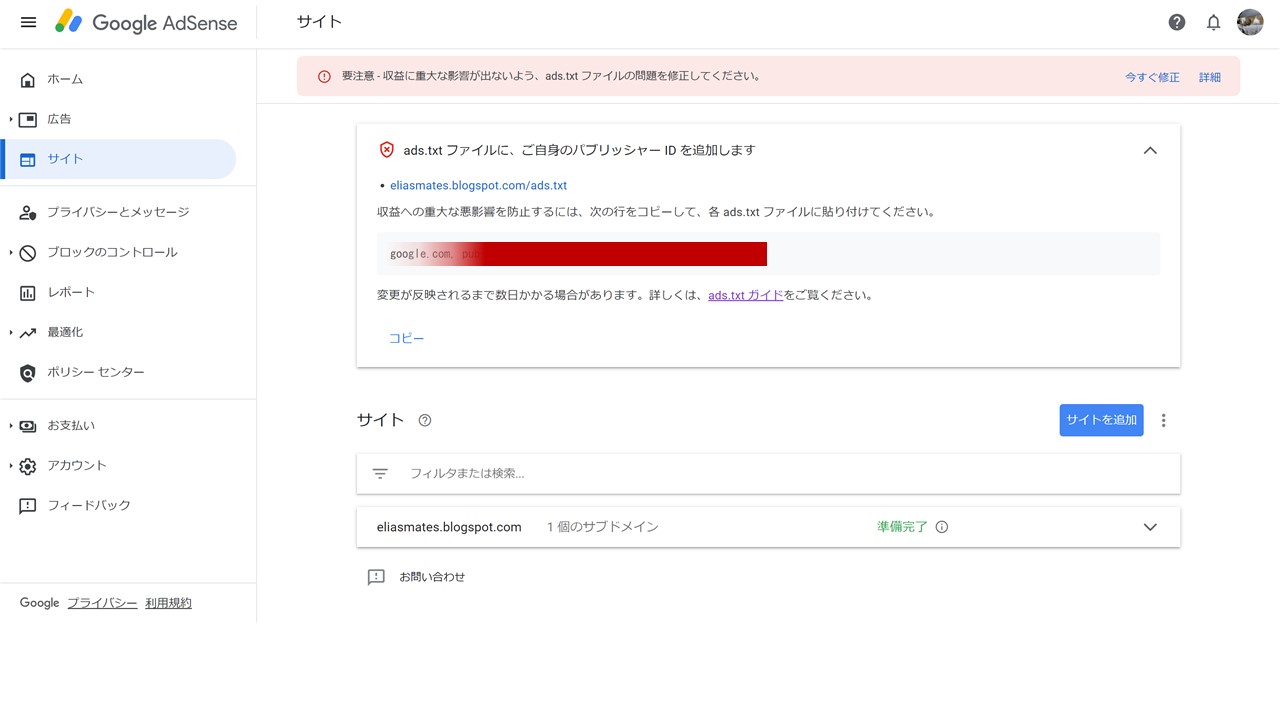Click 1 個のサブドメイン text

(x=603, y=527)
